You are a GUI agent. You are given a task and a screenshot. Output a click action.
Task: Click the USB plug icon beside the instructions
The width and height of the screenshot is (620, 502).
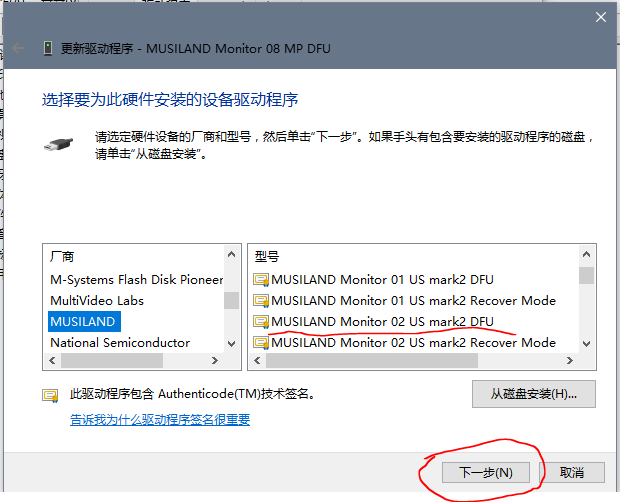pos(58,144)
